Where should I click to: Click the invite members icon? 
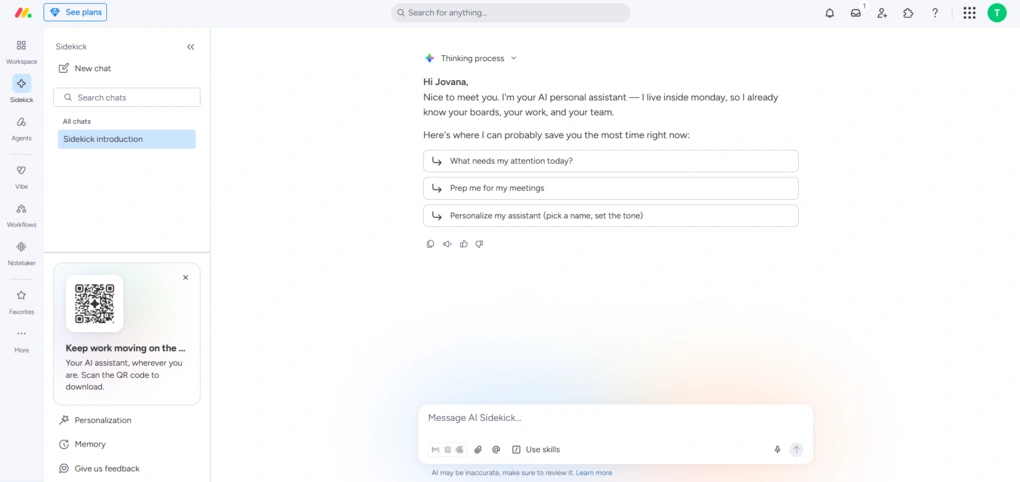tap(882, 12)
